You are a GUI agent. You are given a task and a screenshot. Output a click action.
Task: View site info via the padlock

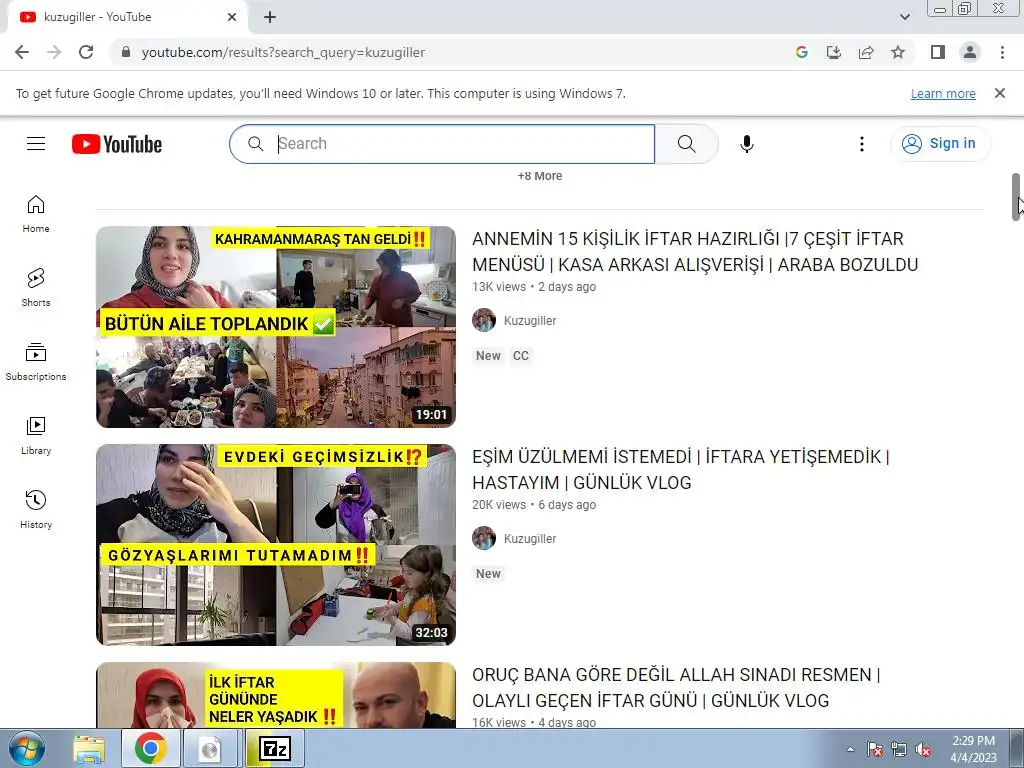[126, 52]
